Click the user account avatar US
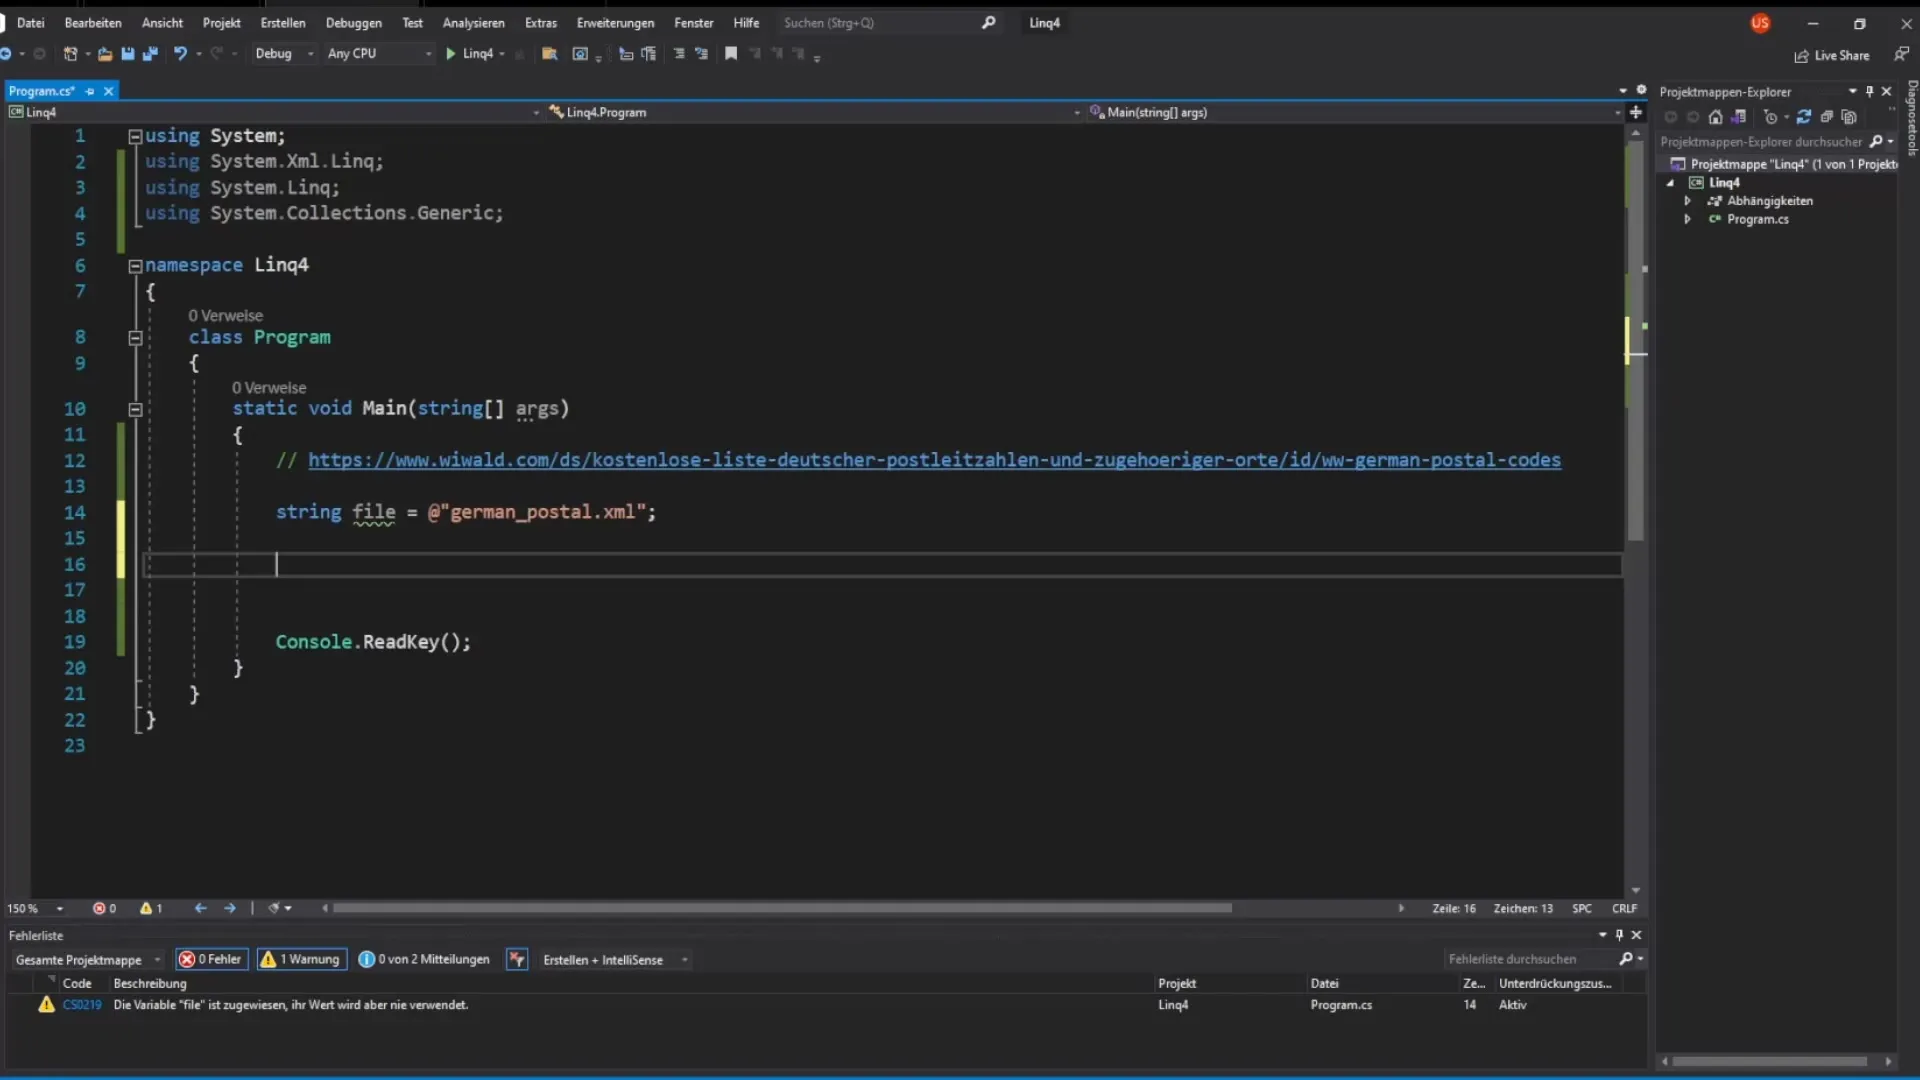 tap(1760, 23)
